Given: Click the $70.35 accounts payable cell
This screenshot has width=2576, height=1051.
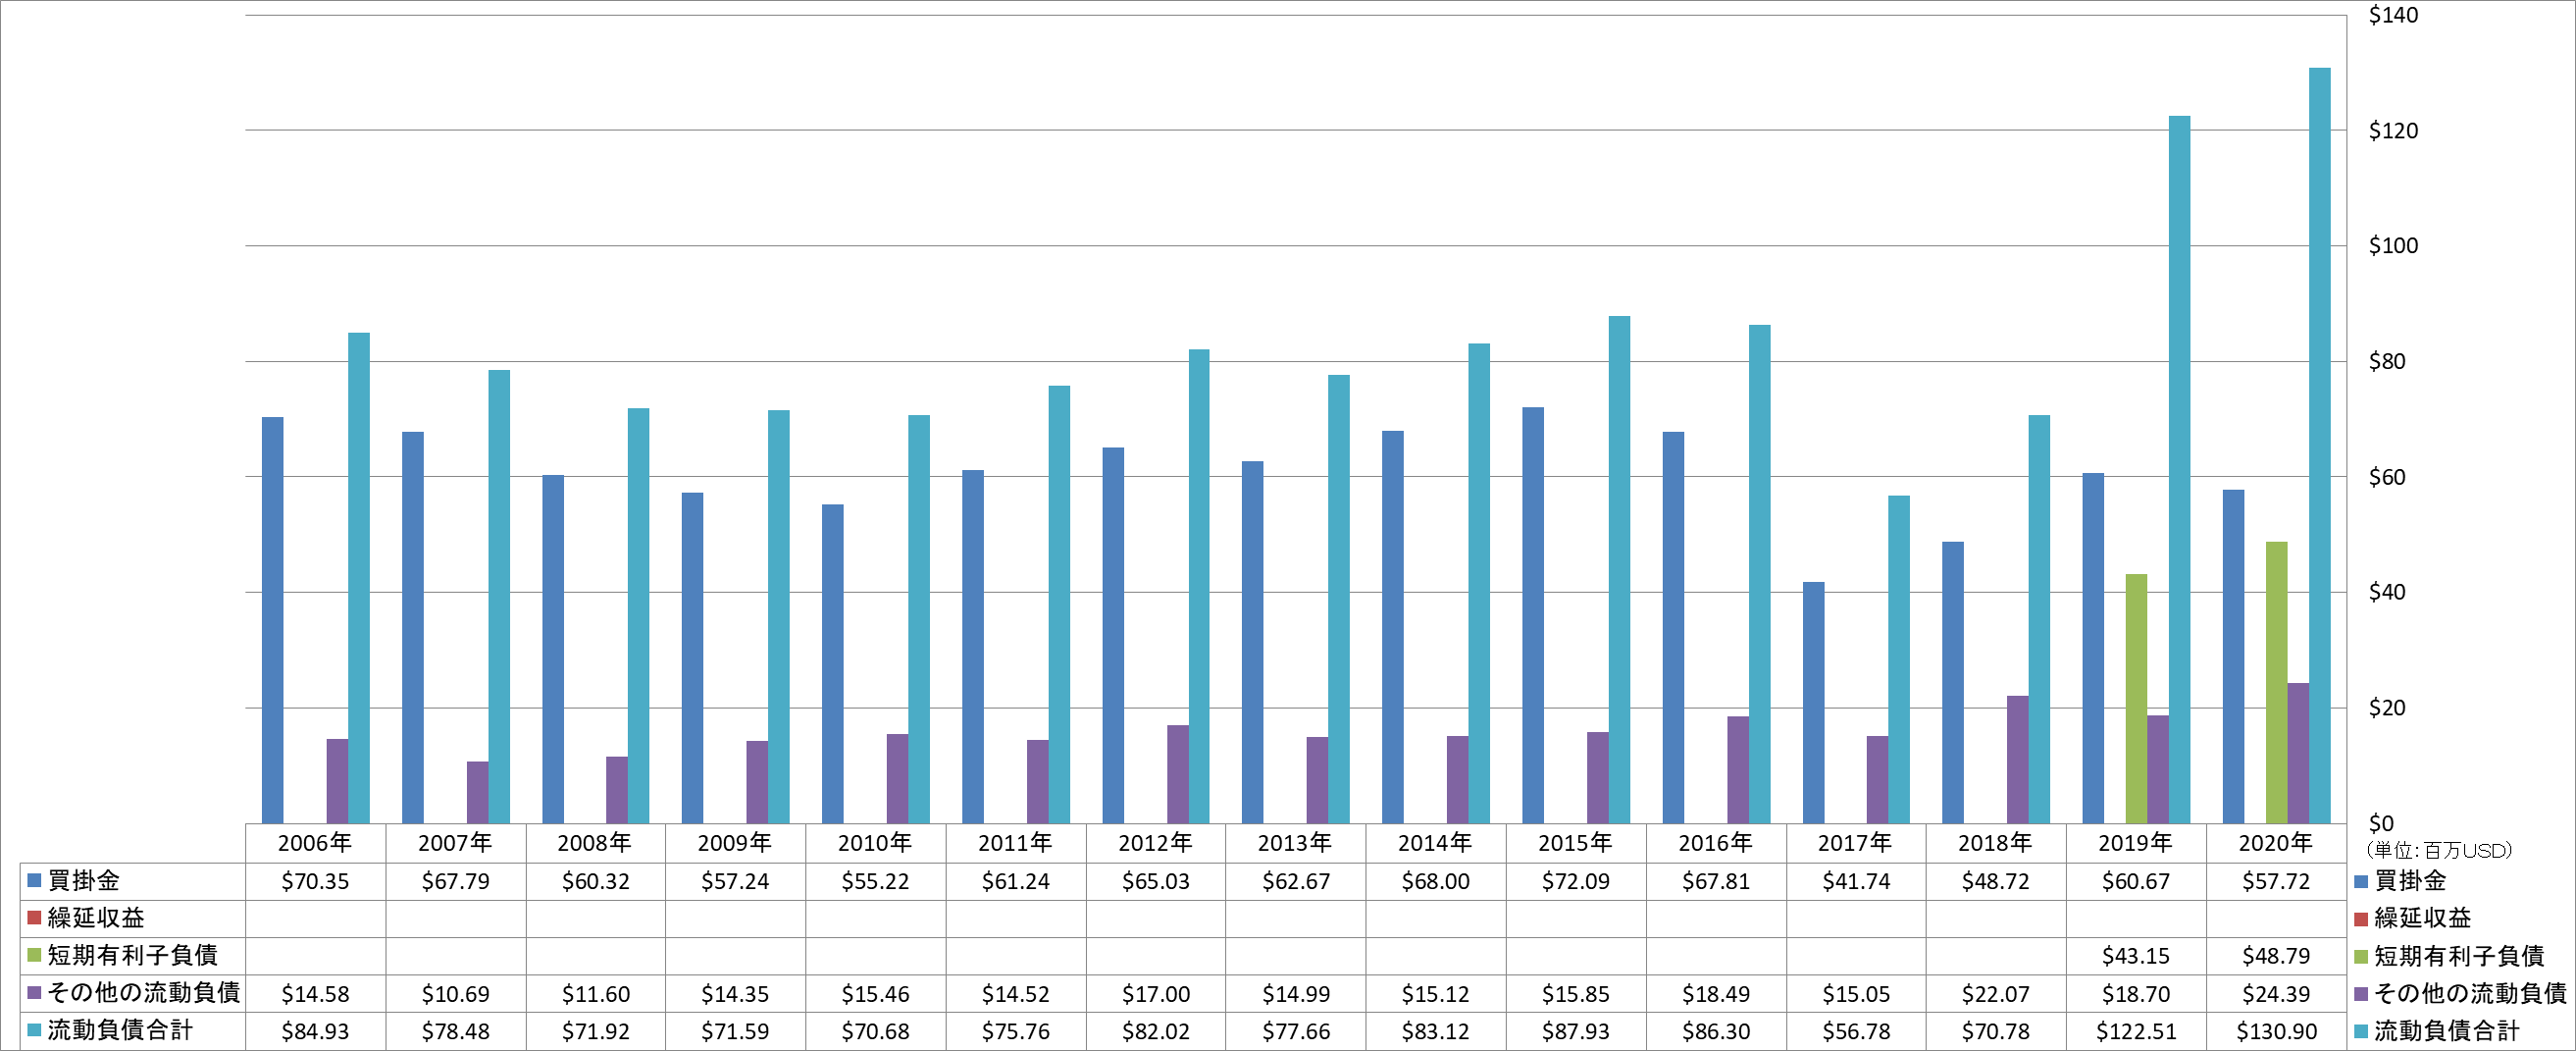Looking at the screenshot, I should click(x=315, y=881).
